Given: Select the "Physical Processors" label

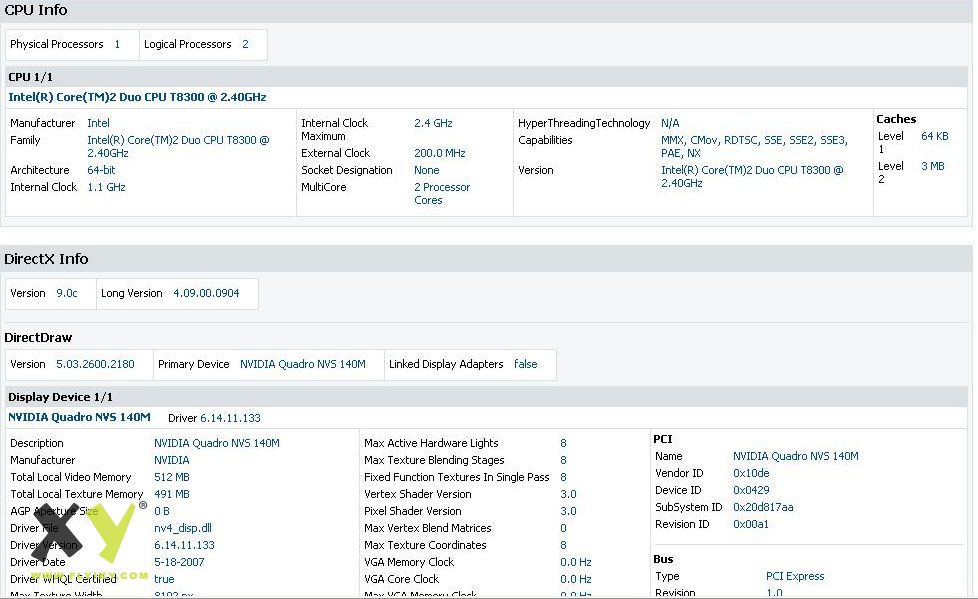Looking at the screenshot, I should tap(57, 44).
